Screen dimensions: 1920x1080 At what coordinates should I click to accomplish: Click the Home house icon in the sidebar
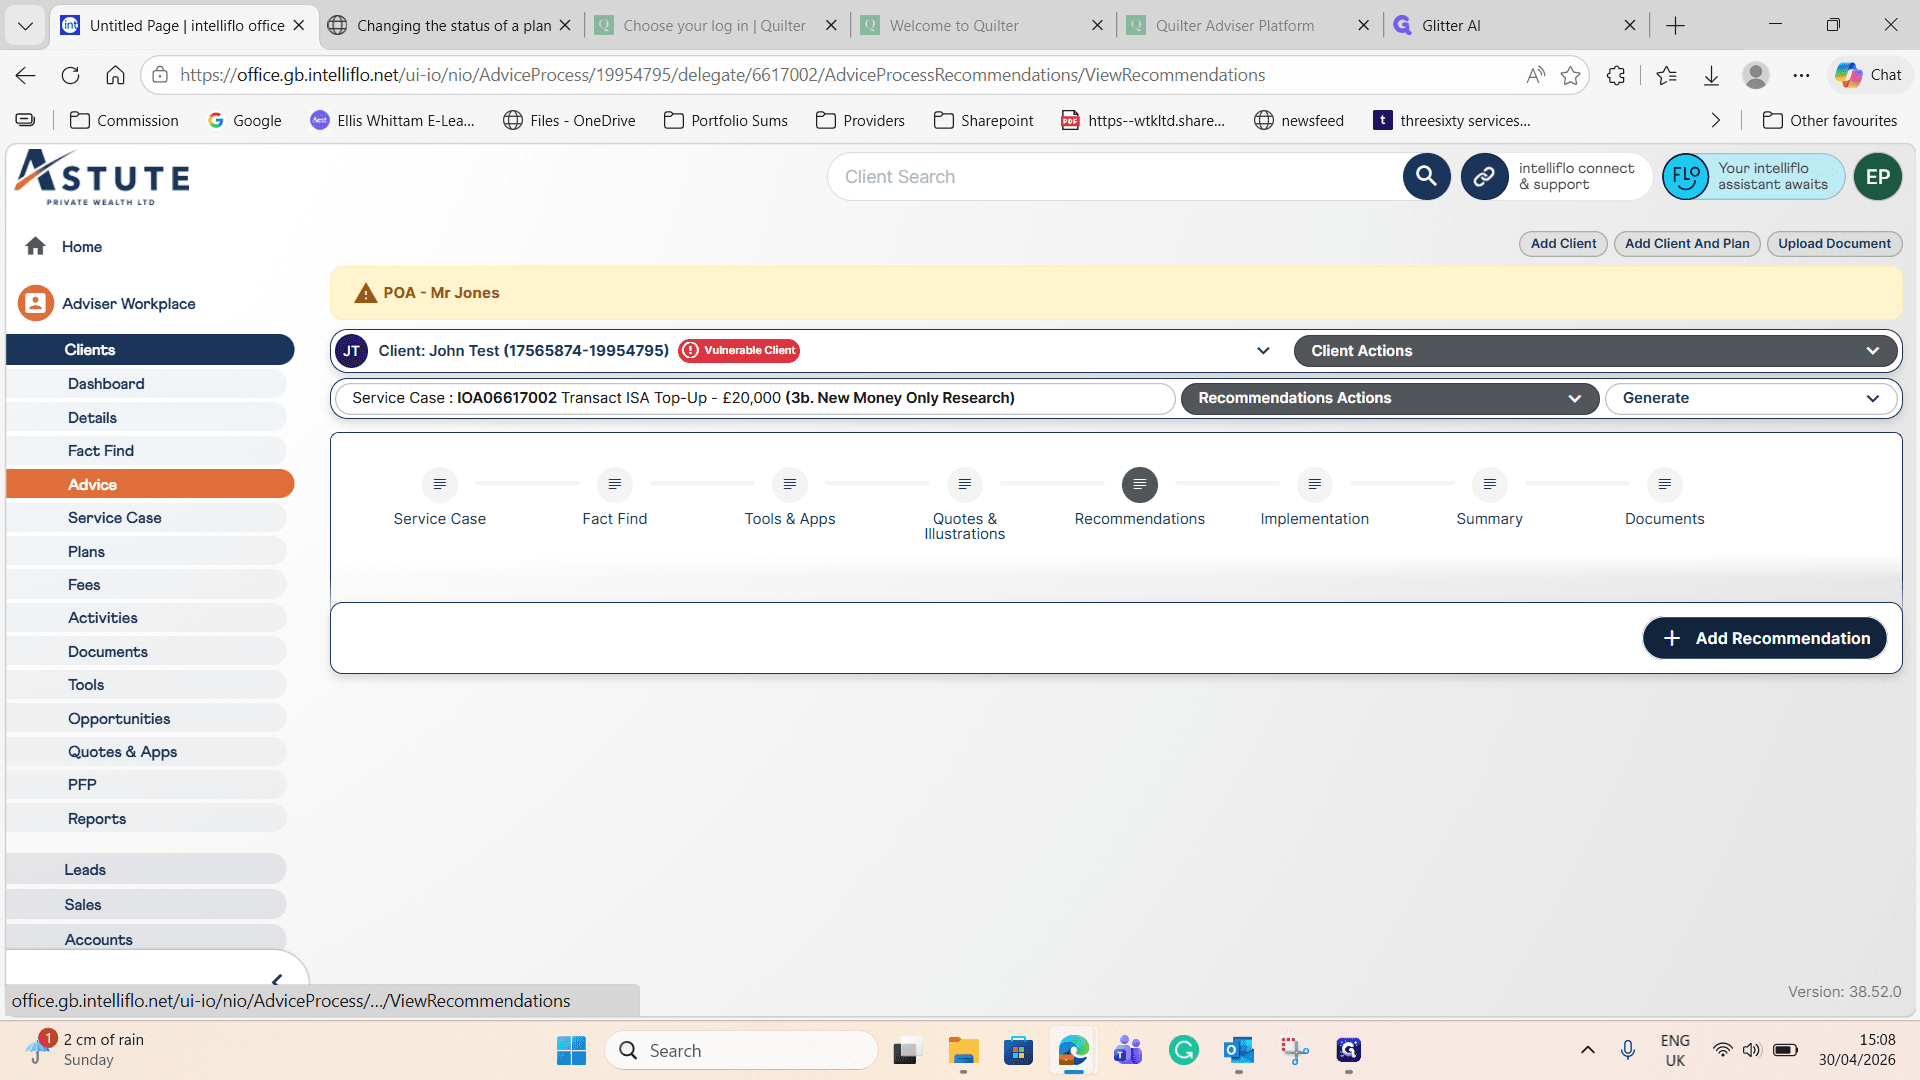[x=36, y=246]
